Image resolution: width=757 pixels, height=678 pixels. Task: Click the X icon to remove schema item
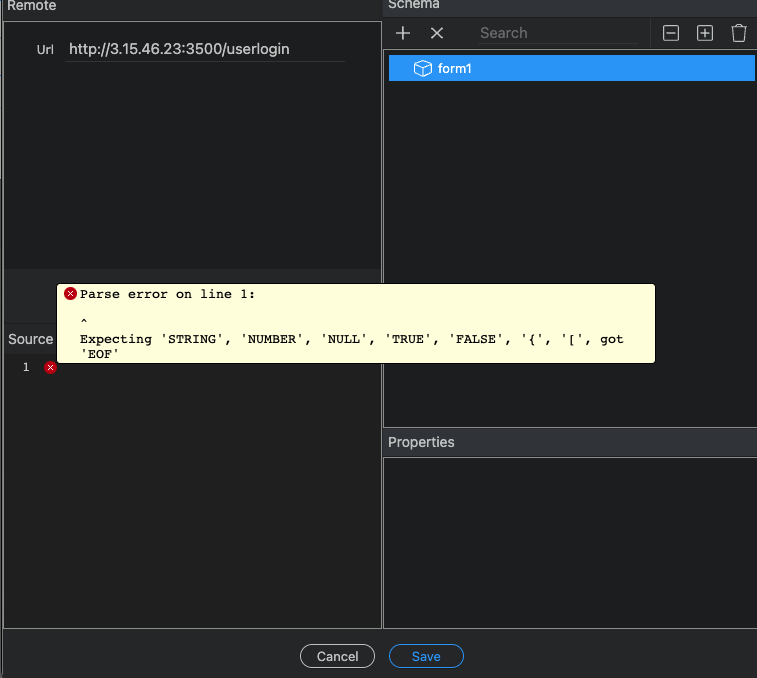(437, 33)
